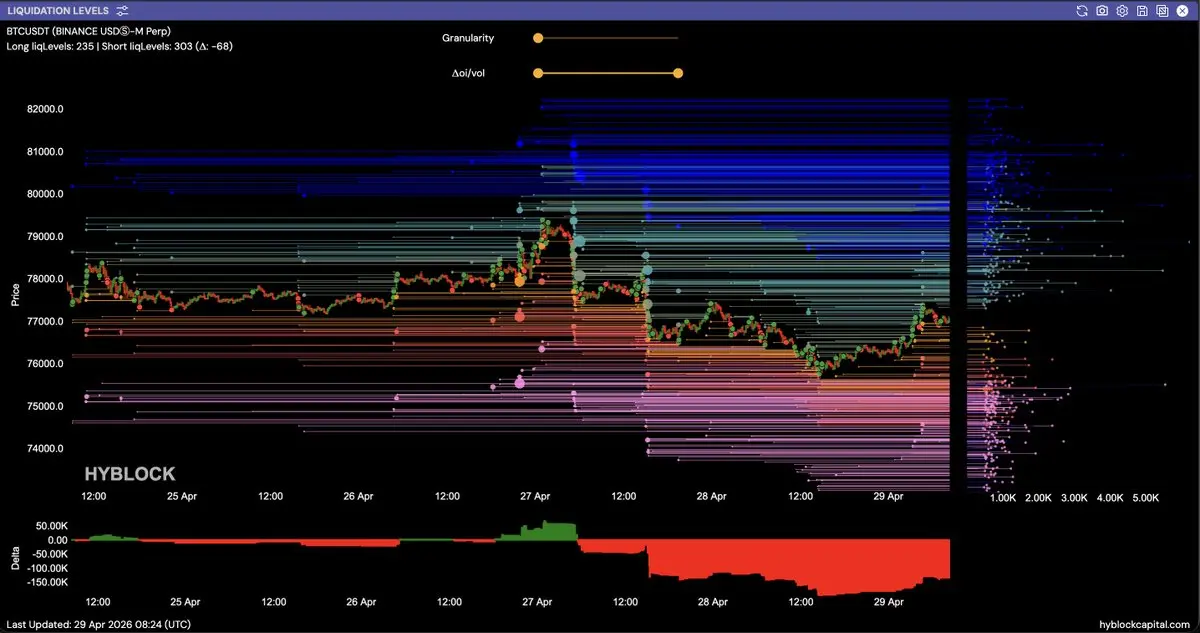Click the 25 Apr label on main chart
The height and width of the screenshot is (633, 1200).
point(182,496)
